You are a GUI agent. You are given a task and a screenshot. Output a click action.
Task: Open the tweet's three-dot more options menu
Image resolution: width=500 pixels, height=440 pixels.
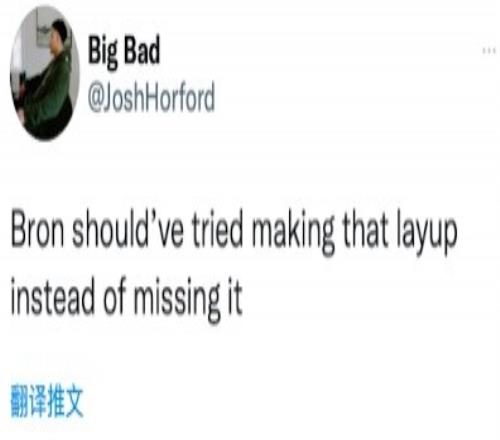point(489,51)
